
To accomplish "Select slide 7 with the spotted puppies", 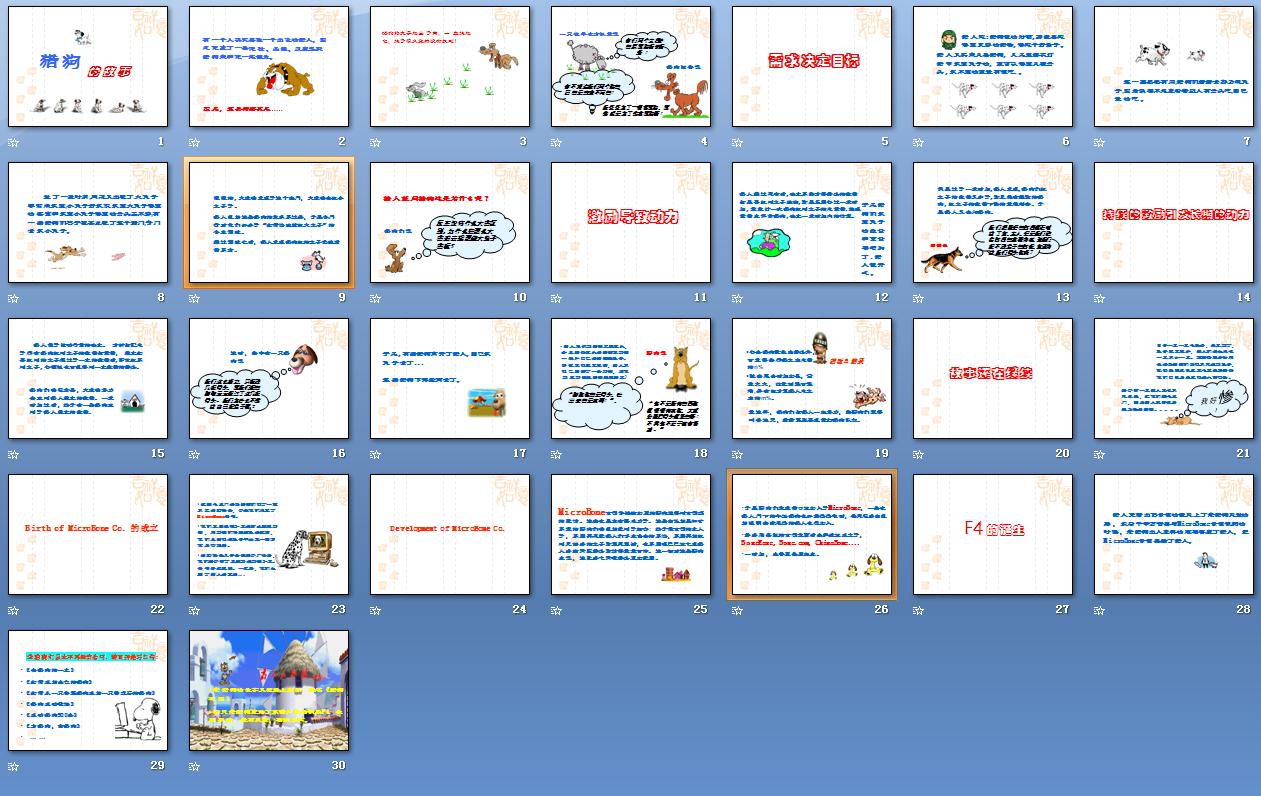I will [x=1174, y=66].
